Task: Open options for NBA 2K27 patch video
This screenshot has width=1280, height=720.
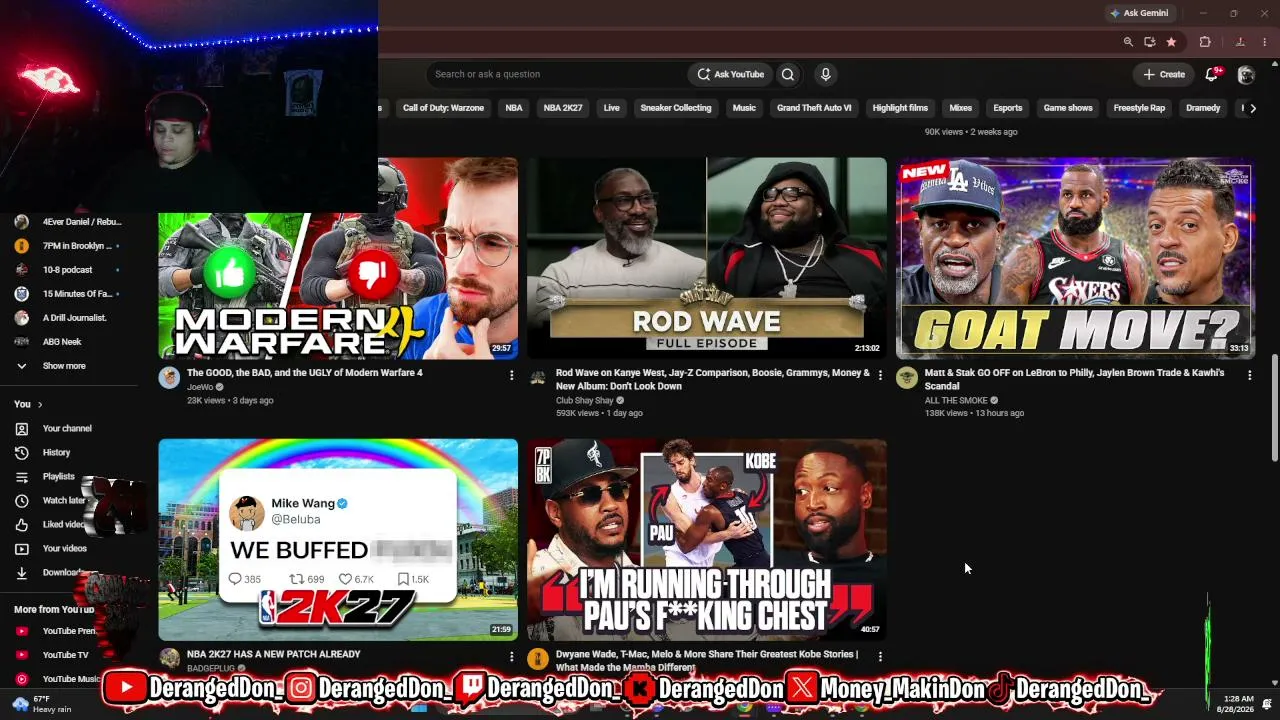Action: coord(511,657)
